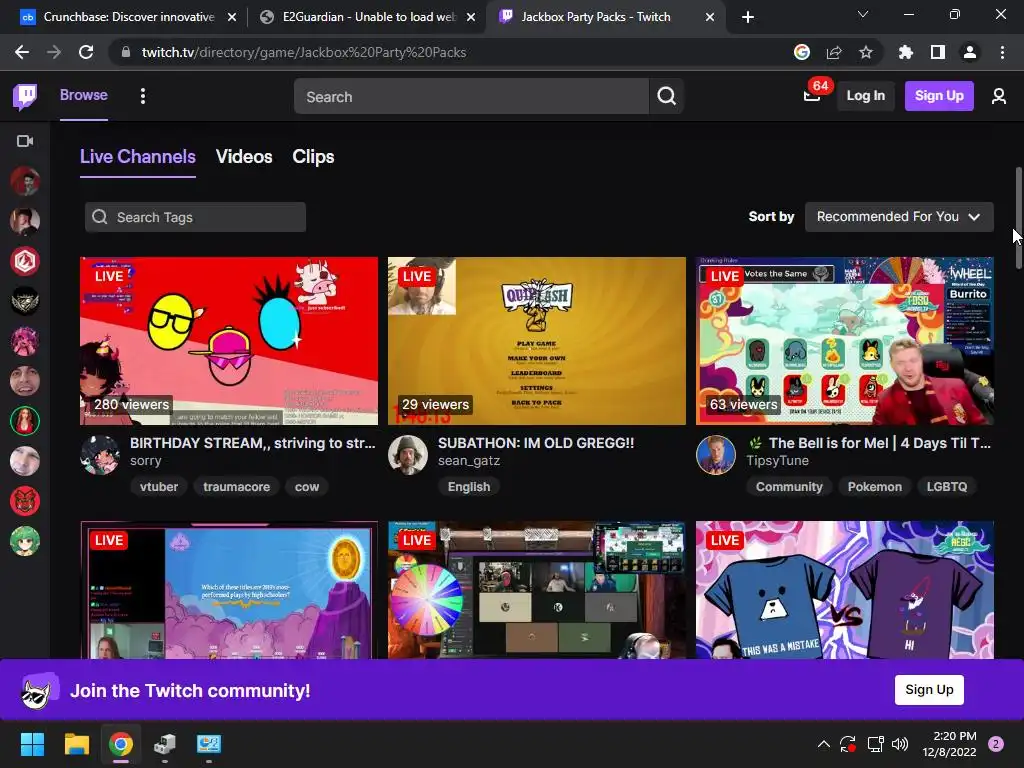Focus the main Search field
Screen dimensions: 1024x768
click(x=472, y=97)
